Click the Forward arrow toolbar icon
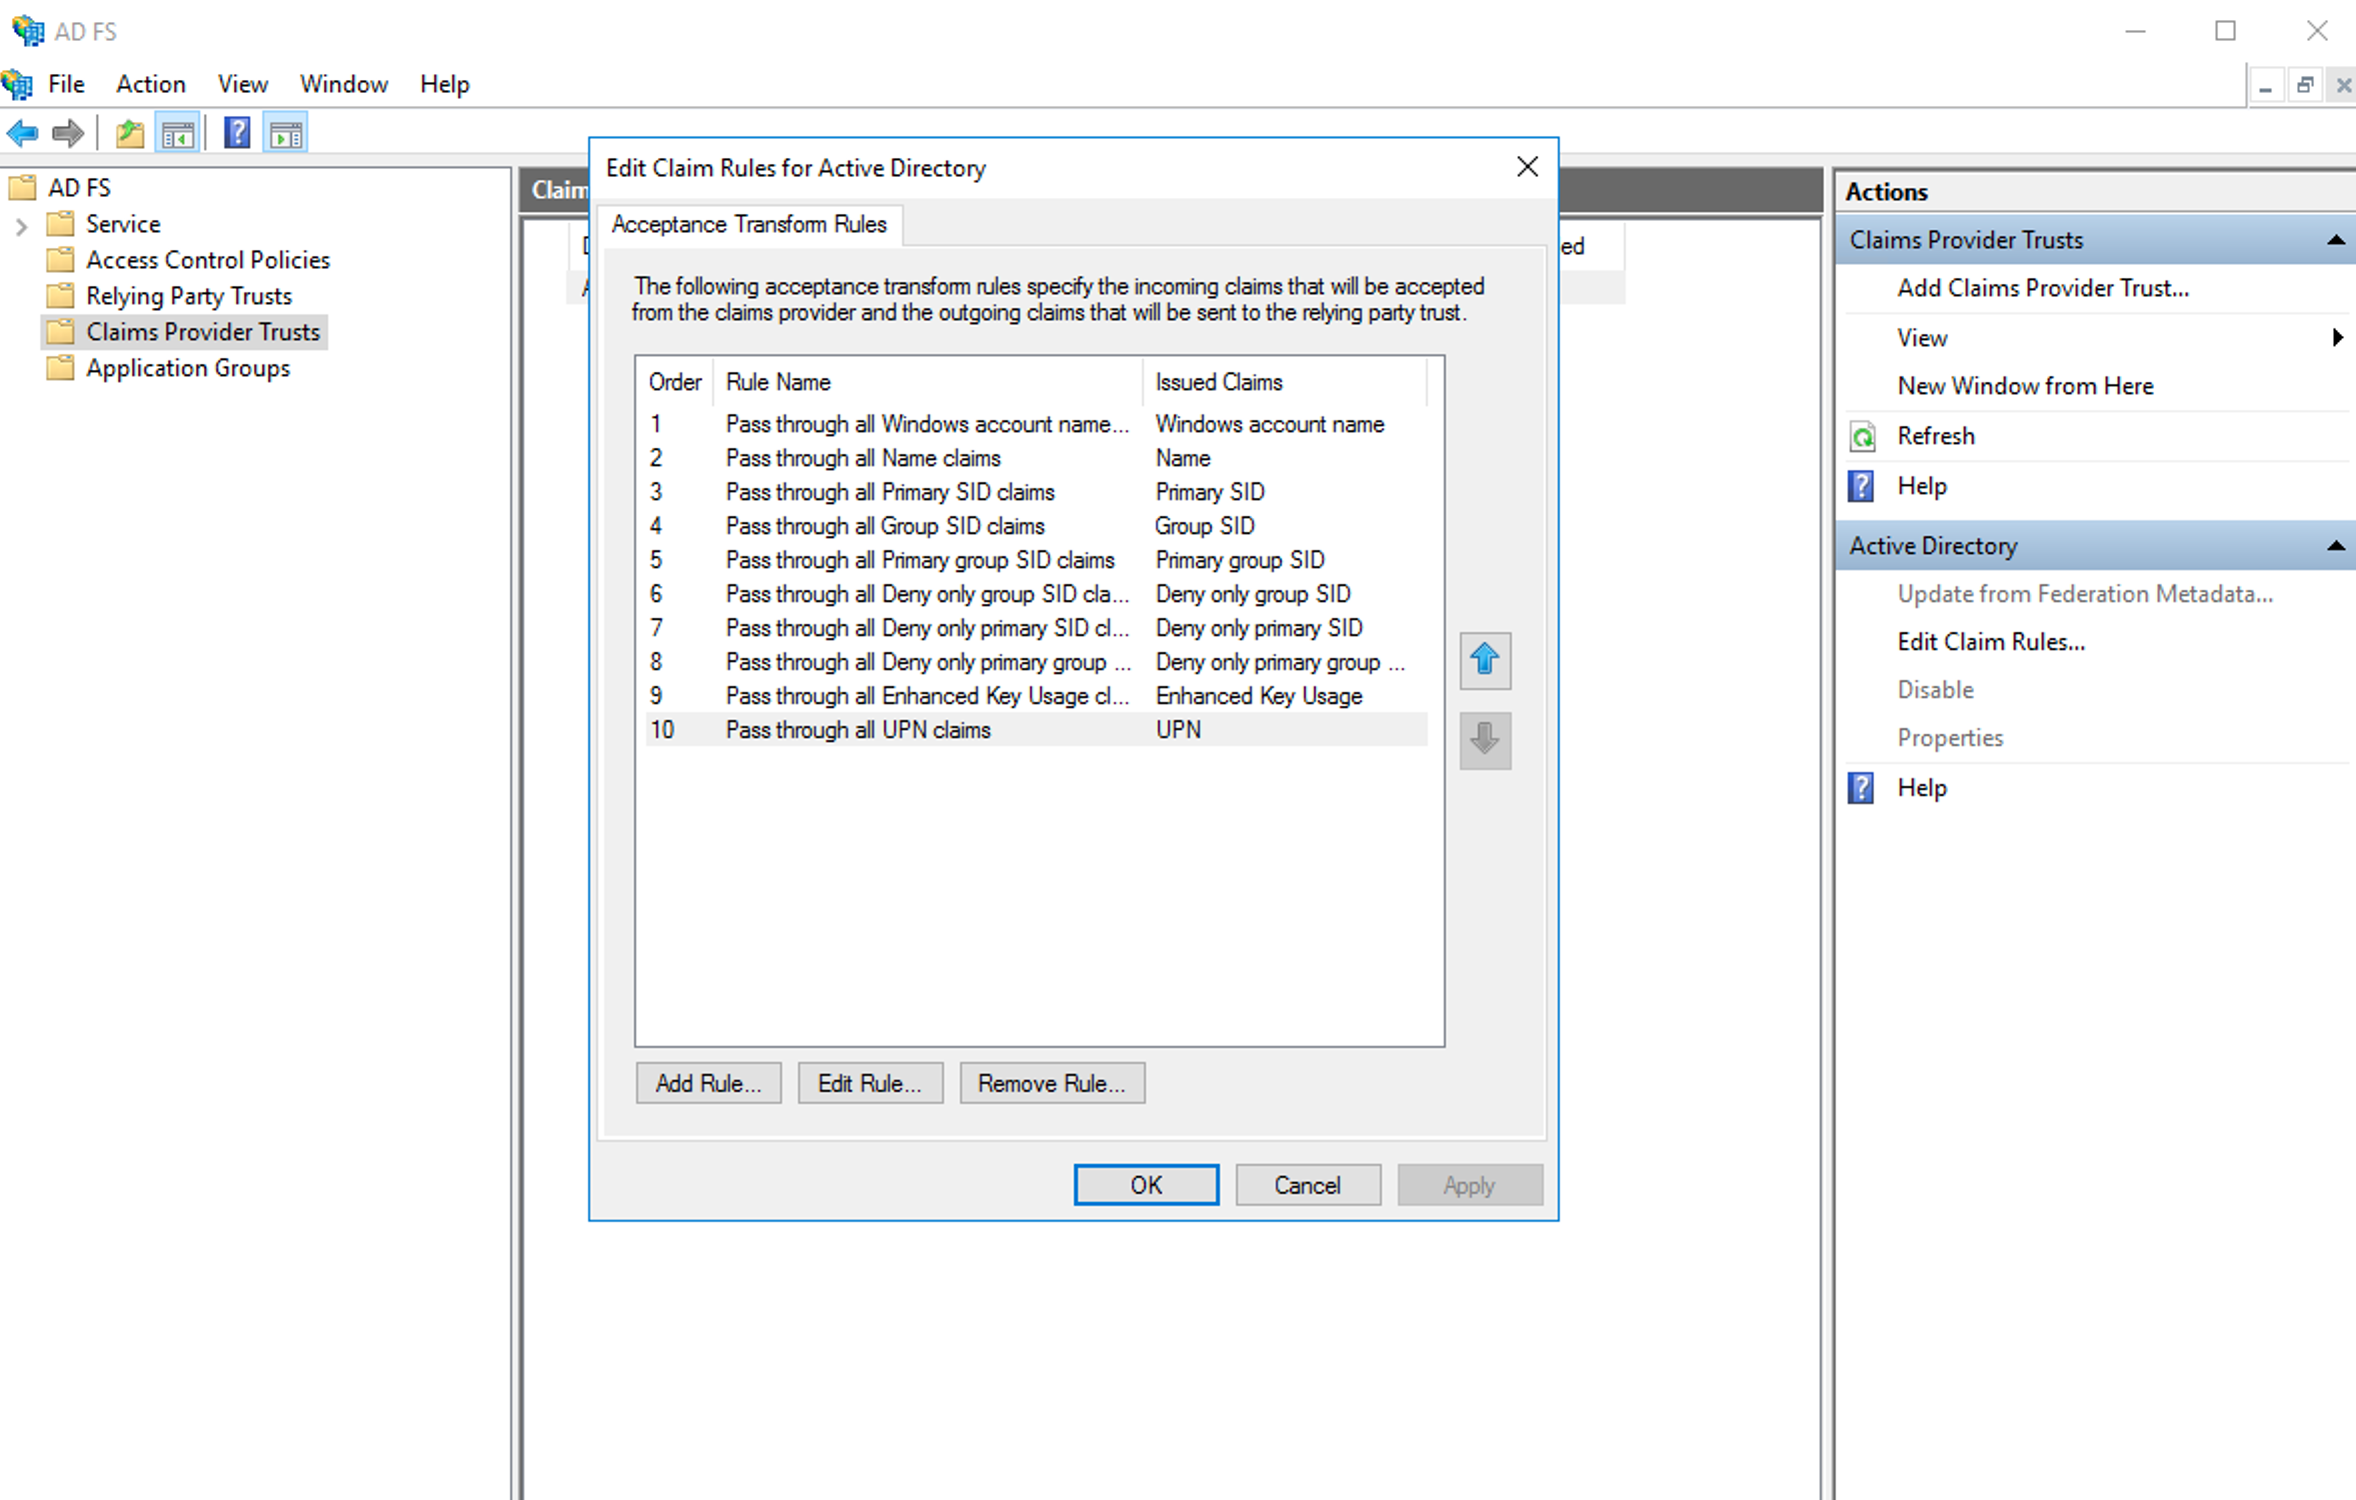The width and height of the screenshot is (2356, 1500). (x=68, y=133)
